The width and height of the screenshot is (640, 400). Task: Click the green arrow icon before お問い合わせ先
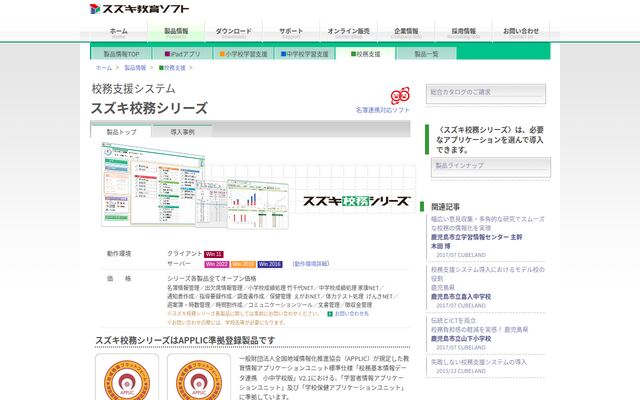tap(330, 314)
